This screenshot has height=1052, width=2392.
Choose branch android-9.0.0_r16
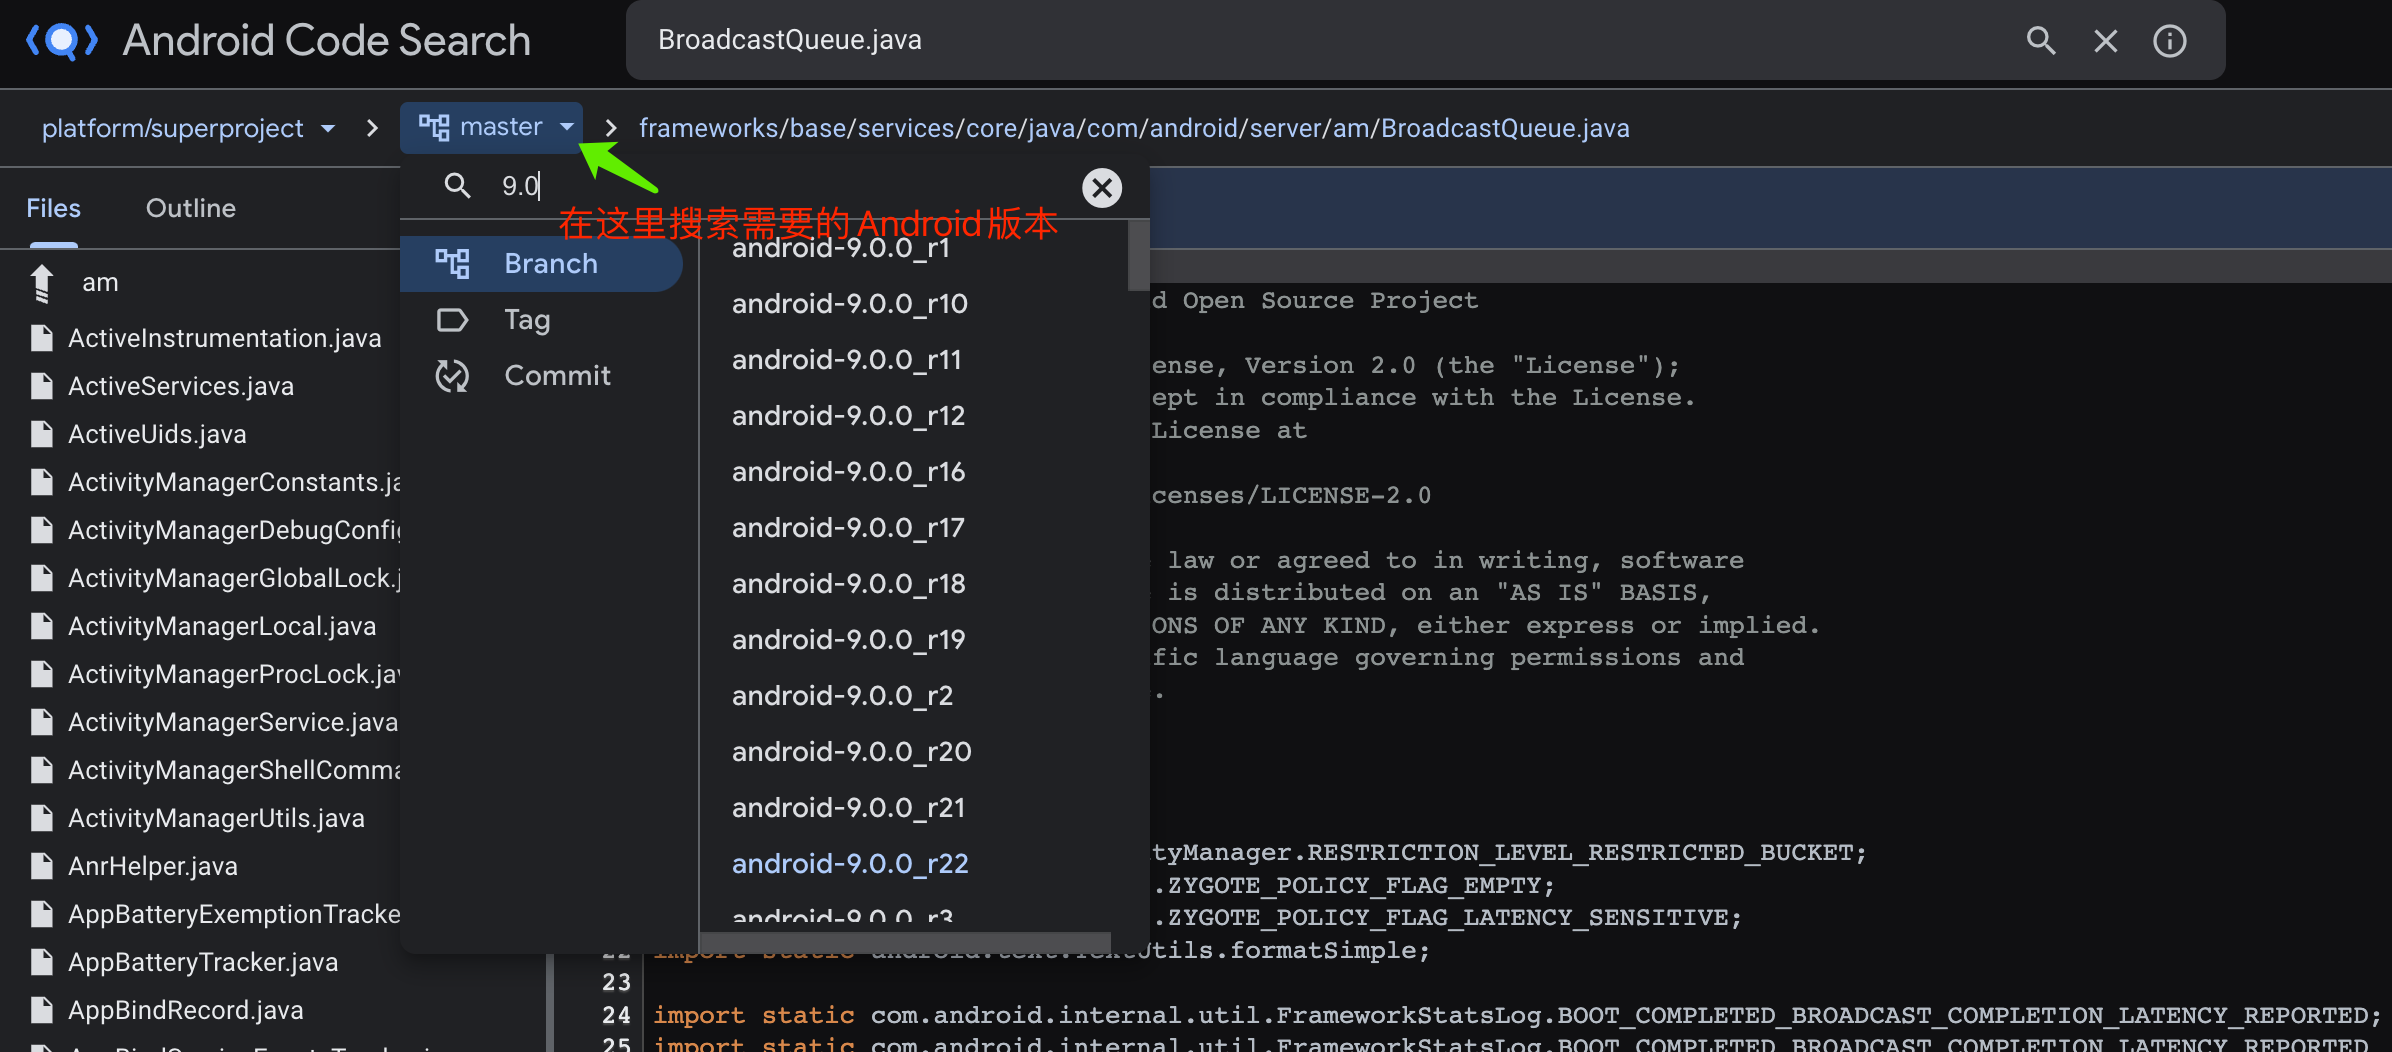[848, 472]
